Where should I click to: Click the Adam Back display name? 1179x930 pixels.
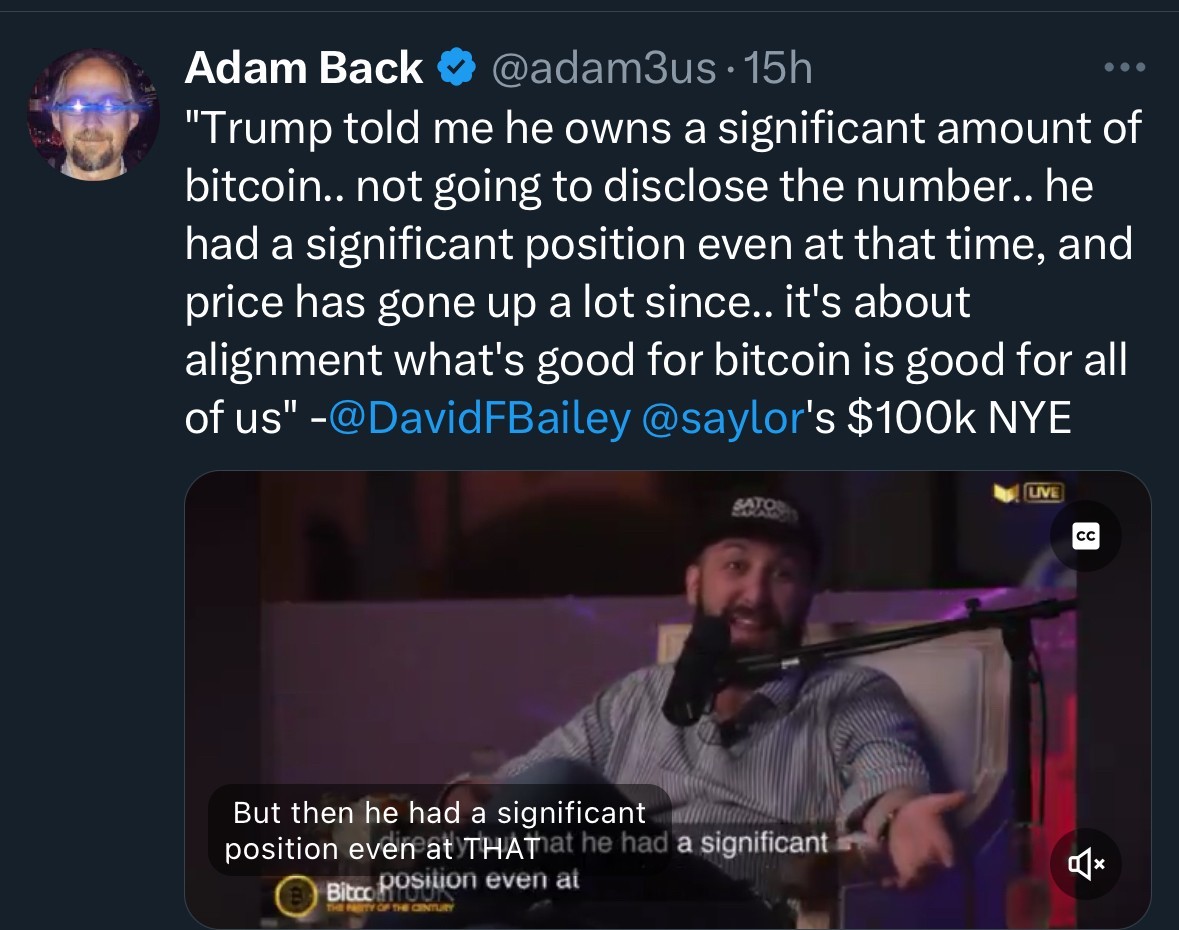click(303, 68)
